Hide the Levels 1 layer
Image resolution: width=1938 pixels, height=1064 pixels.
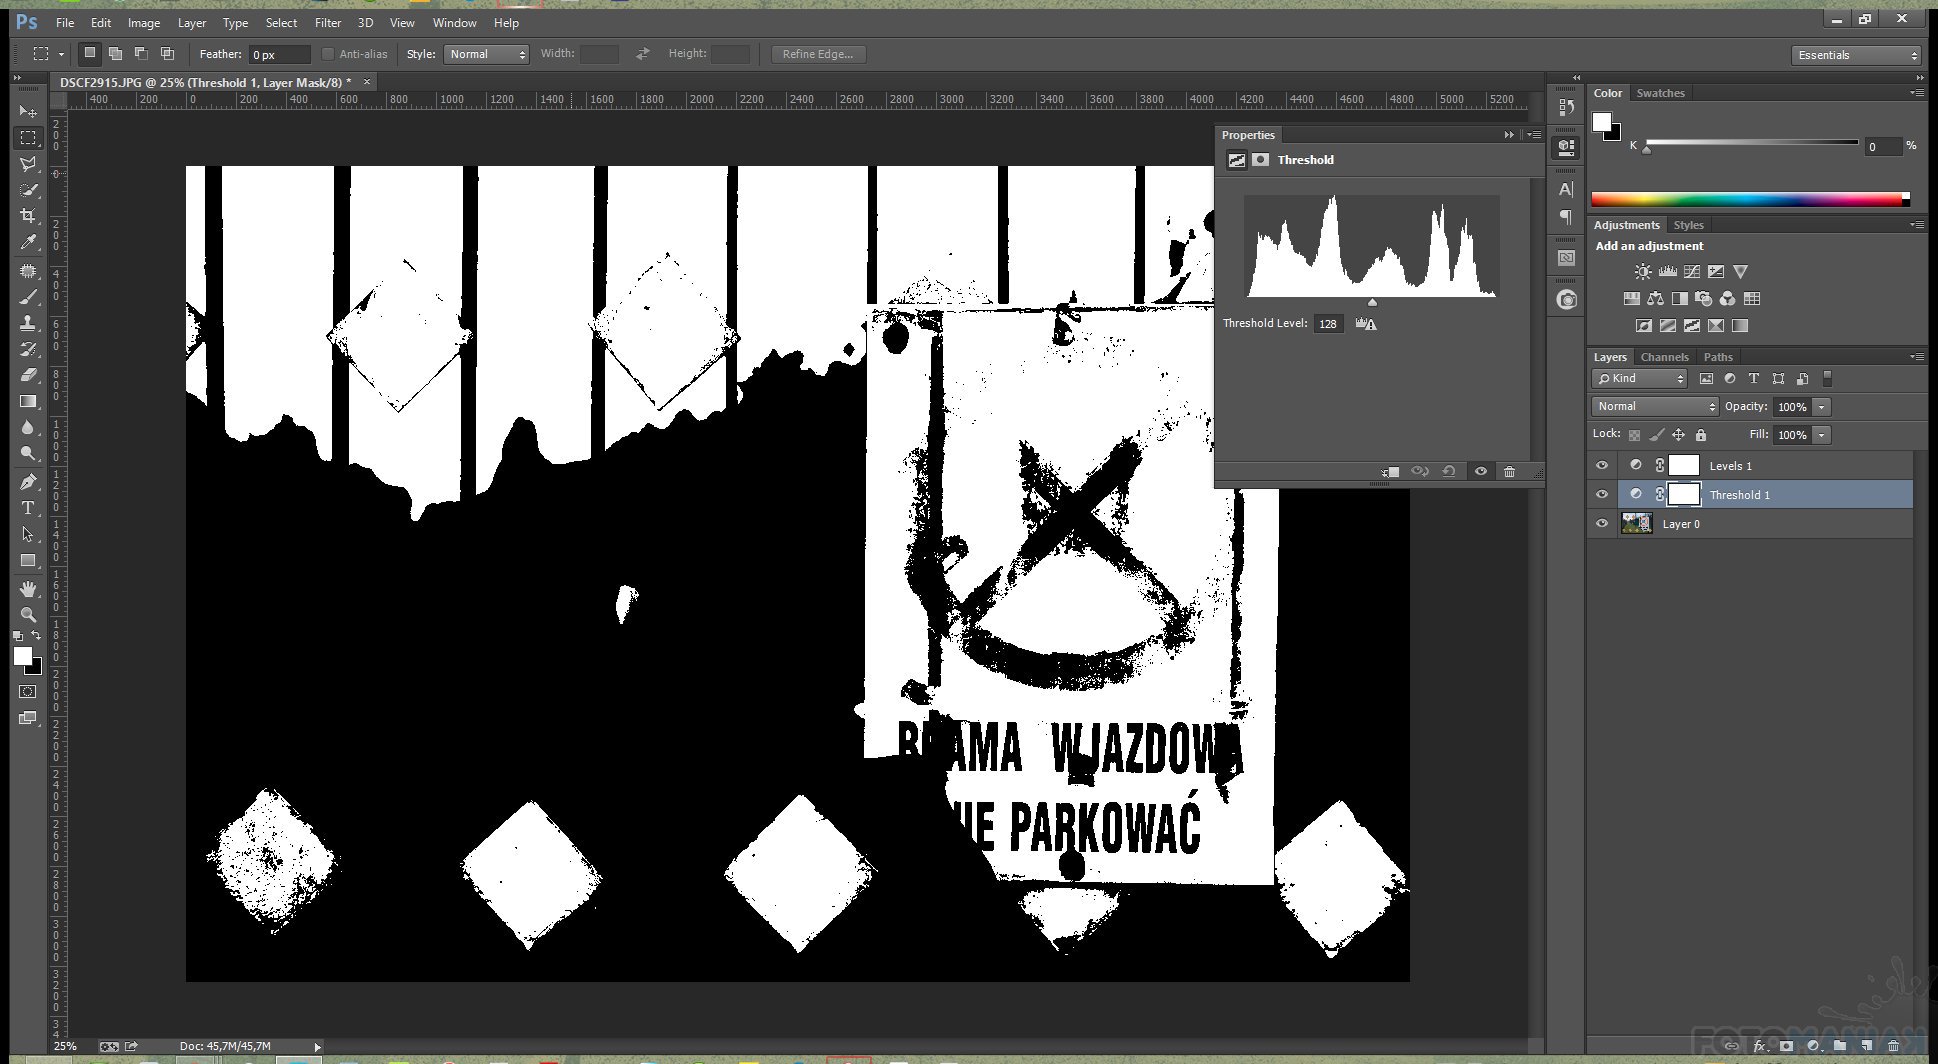[x=1602, y=466]
